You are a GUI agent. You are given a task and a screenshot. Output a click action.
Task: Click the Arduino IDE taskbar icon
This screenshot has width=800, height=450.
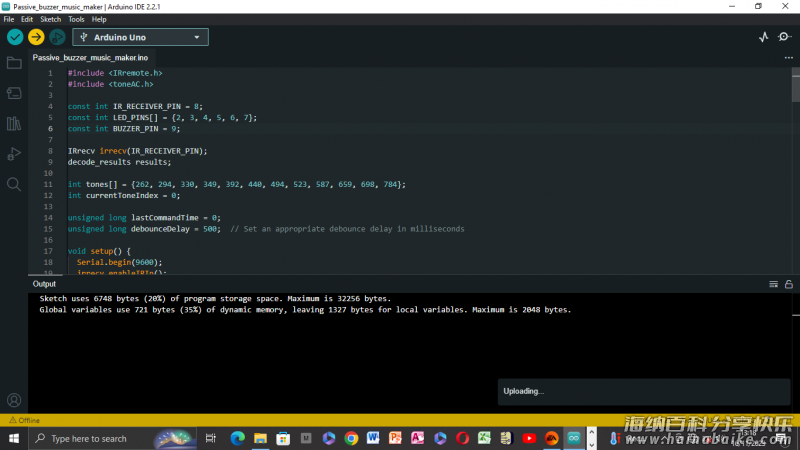(x=574, y=438)
